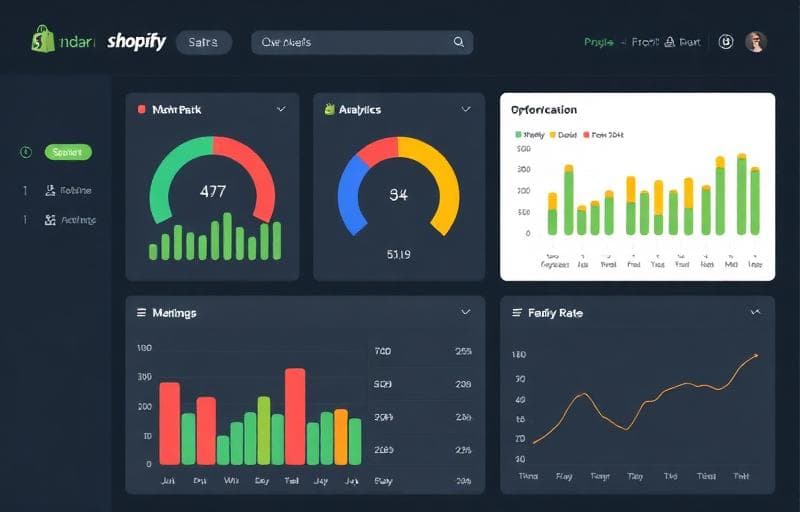Collapse the Farily Rate panel chevron
800x512 pixels.
(755, 313)
